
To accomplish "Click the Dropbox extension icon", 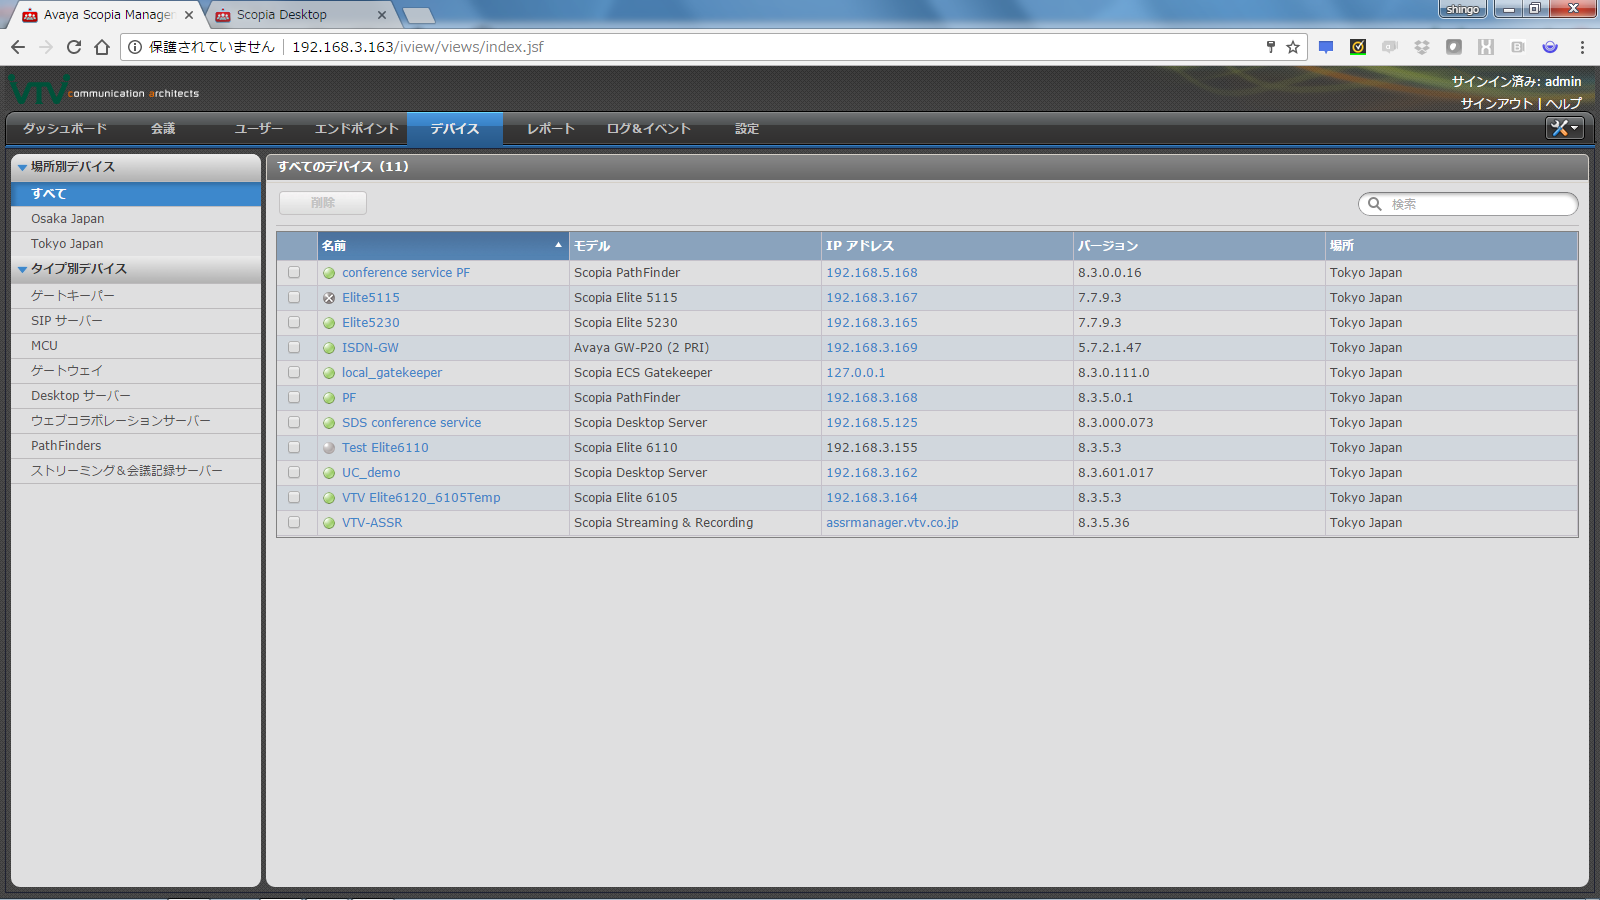I will [x=1422, y=47].
